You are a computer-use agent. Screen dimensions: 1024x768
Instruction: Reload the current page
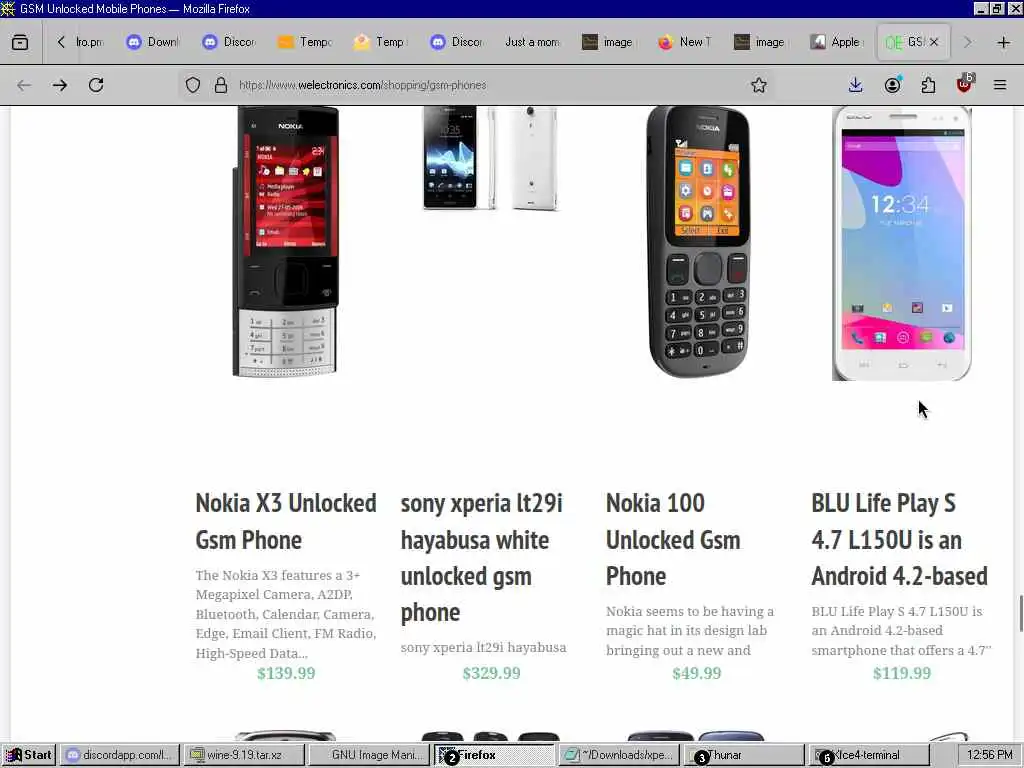click(96, 85)
